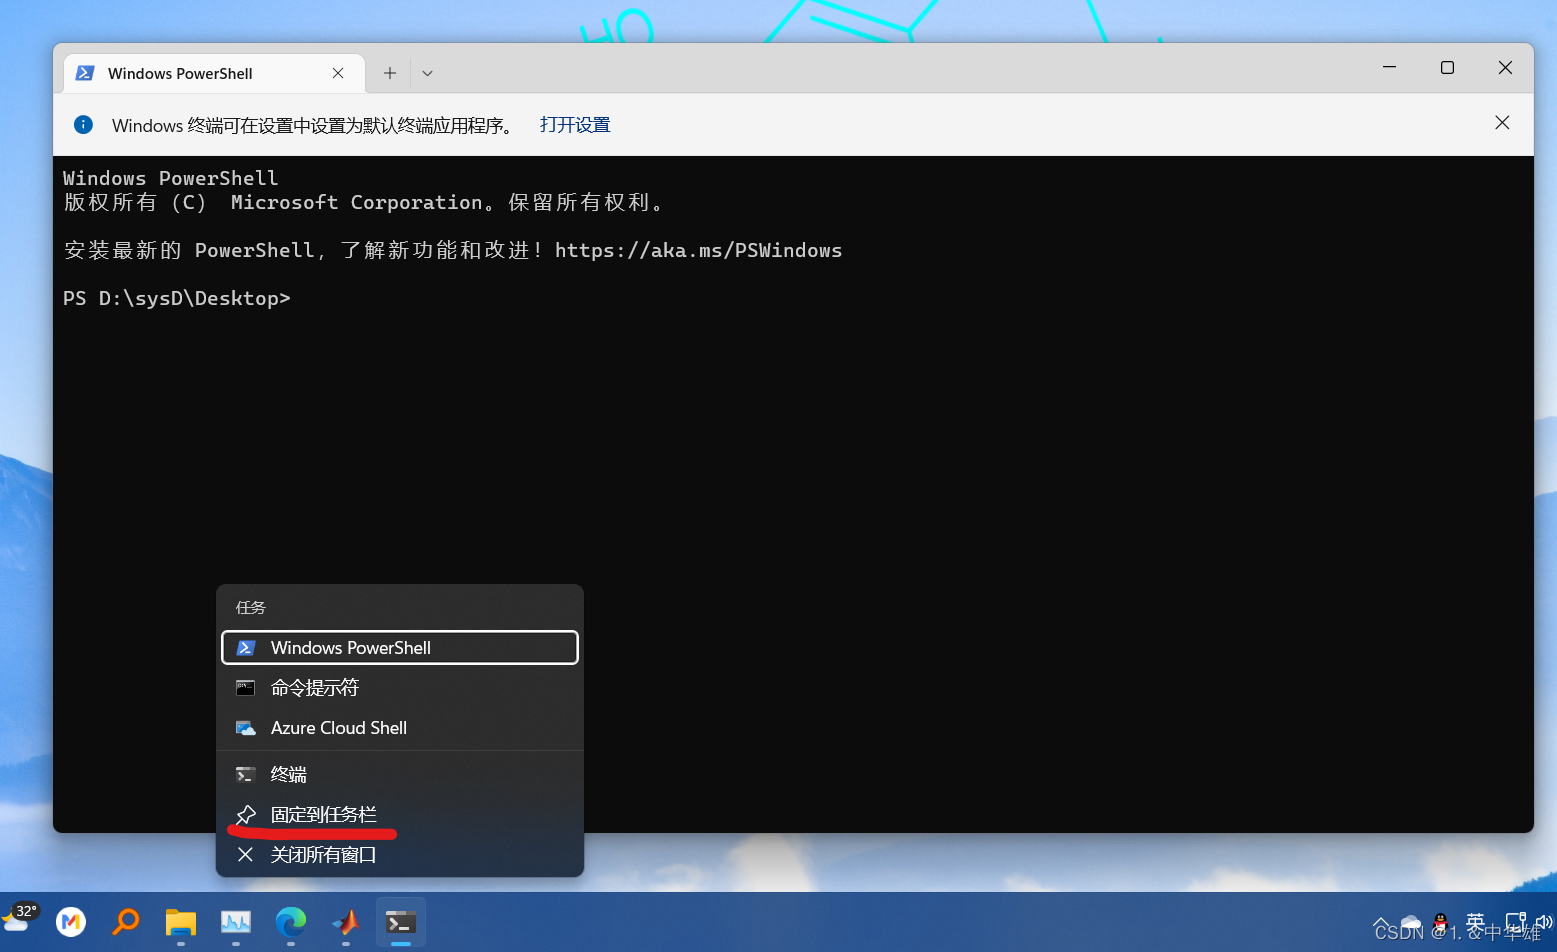Maximize the terminal window
The image size is (1557, 952).
point(1447,67)
